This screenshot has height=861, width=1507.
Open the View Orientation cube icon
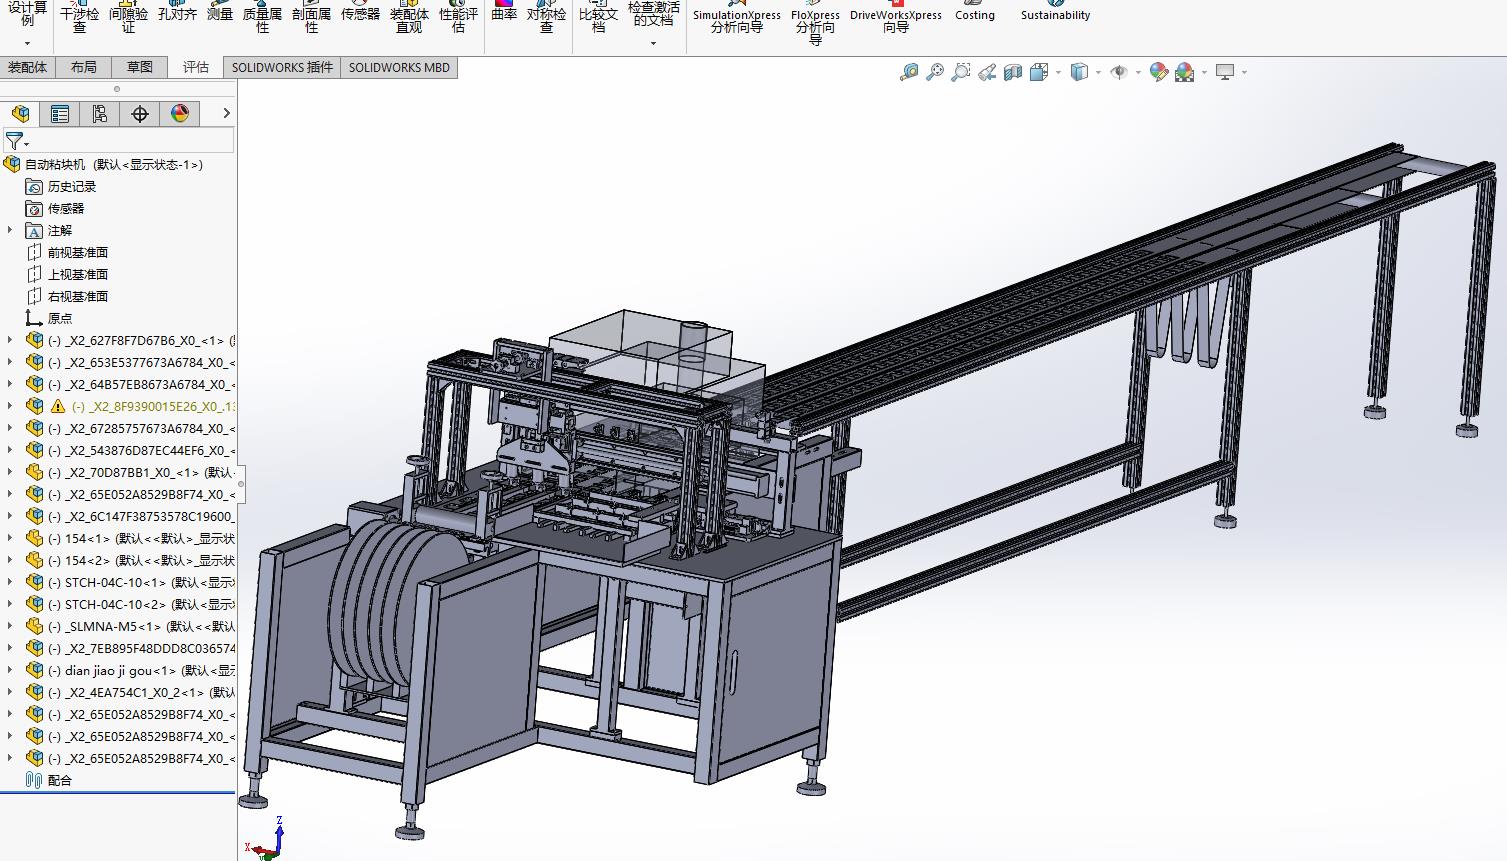coord(1039,72)
